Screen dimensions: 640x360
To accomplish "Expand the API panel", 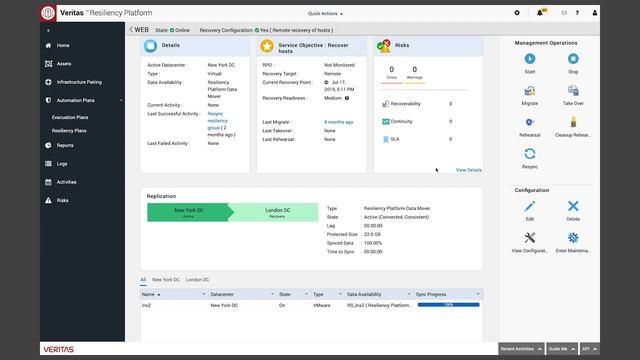I will pyautogui.click(x=589, y=349).
